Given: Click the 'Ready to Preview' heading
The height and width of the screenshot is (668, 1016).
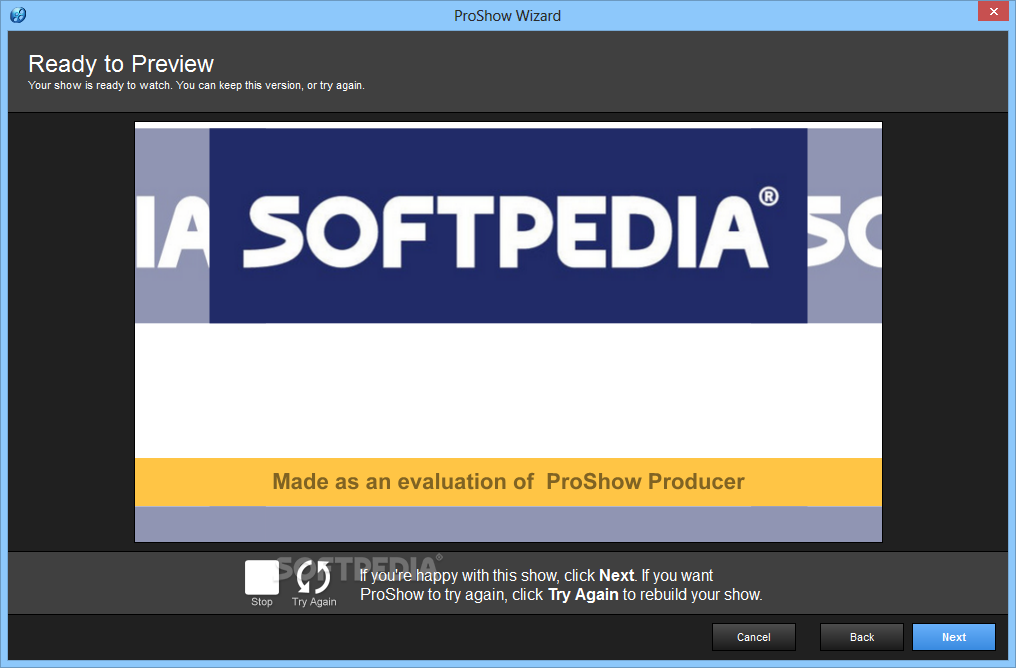Looking at the screenshot, I should pyautogui.click(x=121, y=63).
